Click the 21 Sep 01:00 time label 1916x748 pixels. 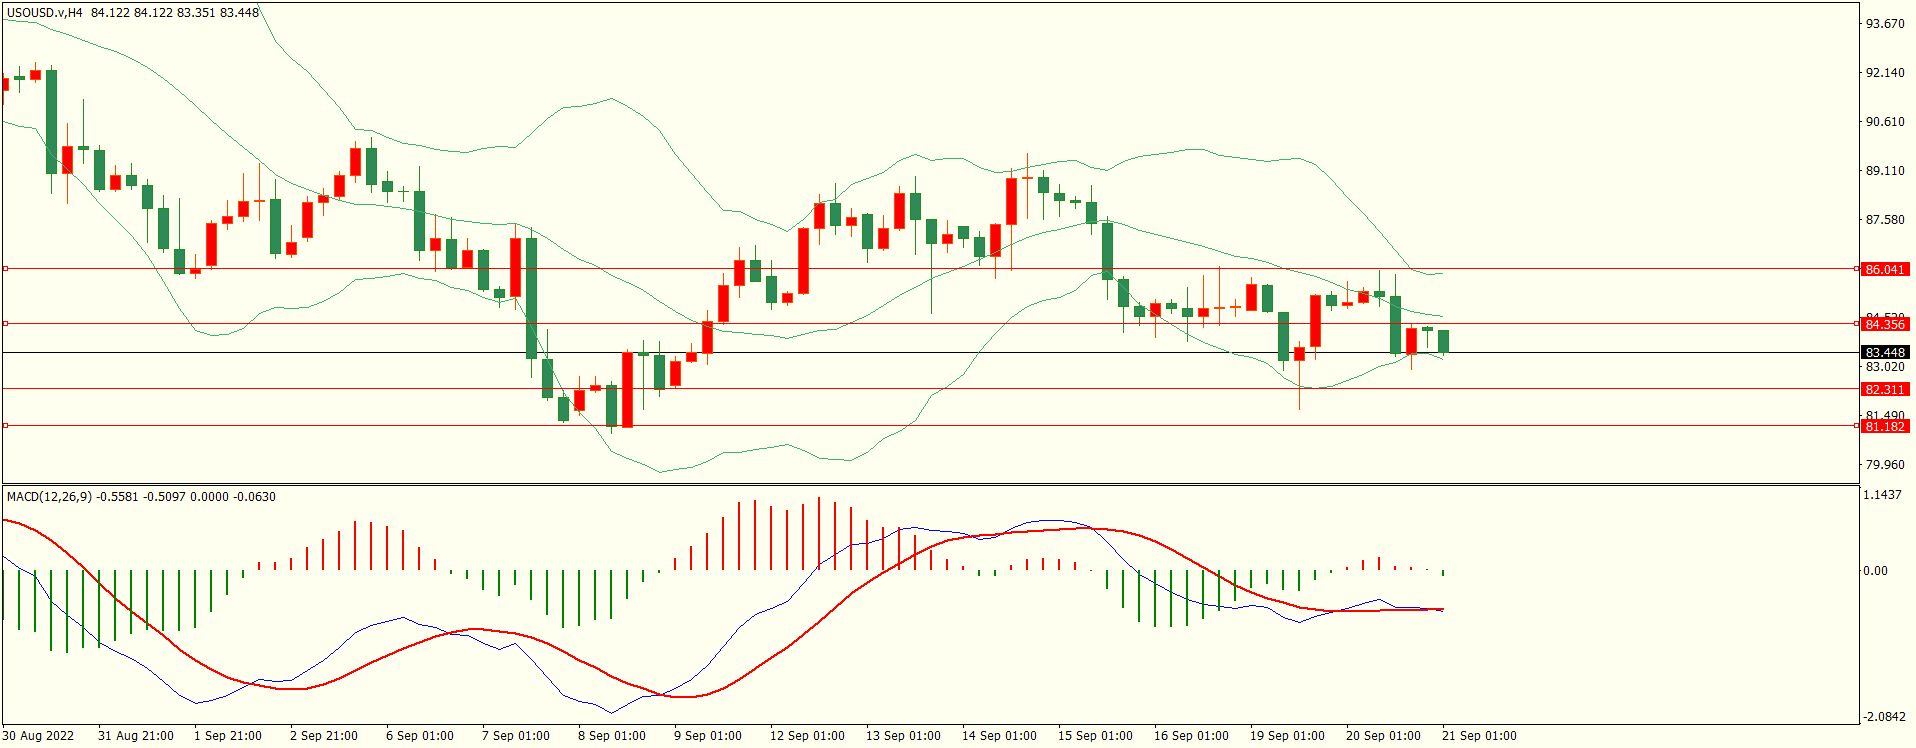coord(1479,736)
